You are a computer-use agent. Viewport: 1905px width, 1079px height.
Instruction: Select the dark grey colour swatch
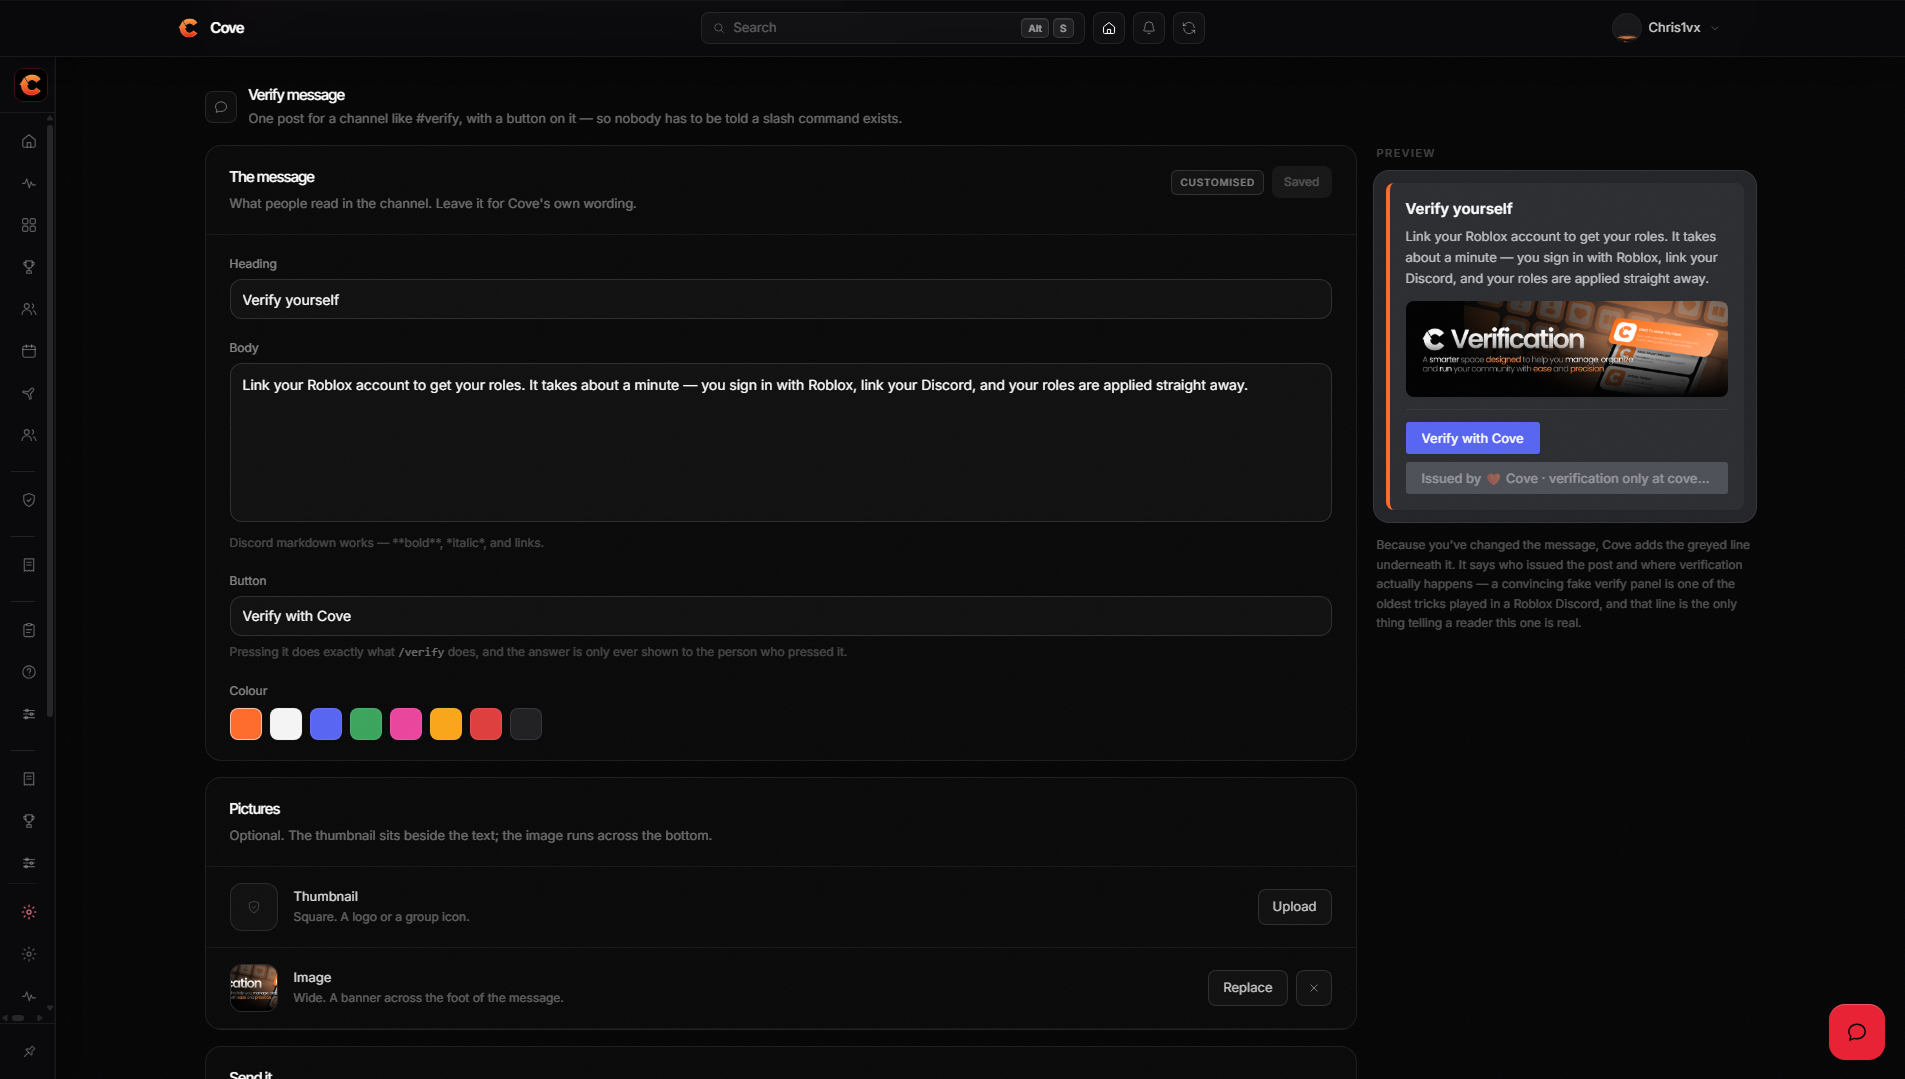(x=526, y=724)
